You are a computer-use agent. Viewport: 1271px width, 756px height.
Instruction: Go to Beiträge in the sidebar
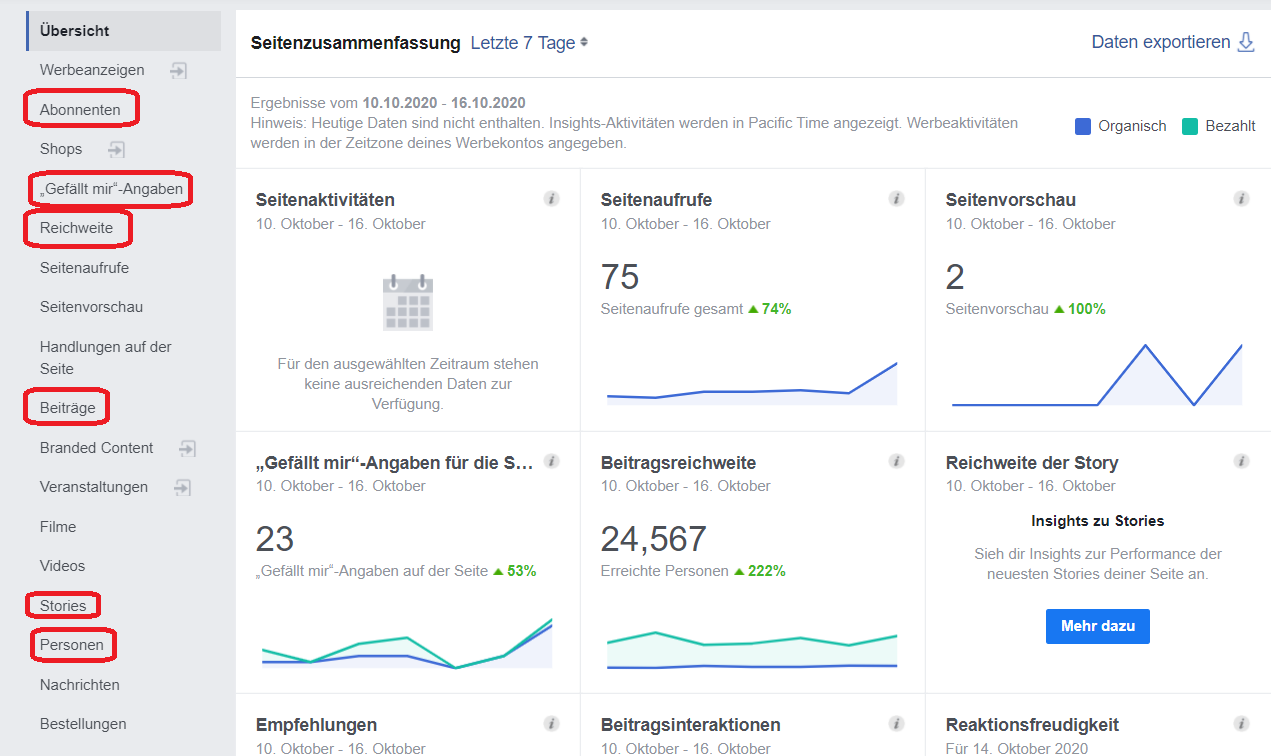click(x=67, y=408)
